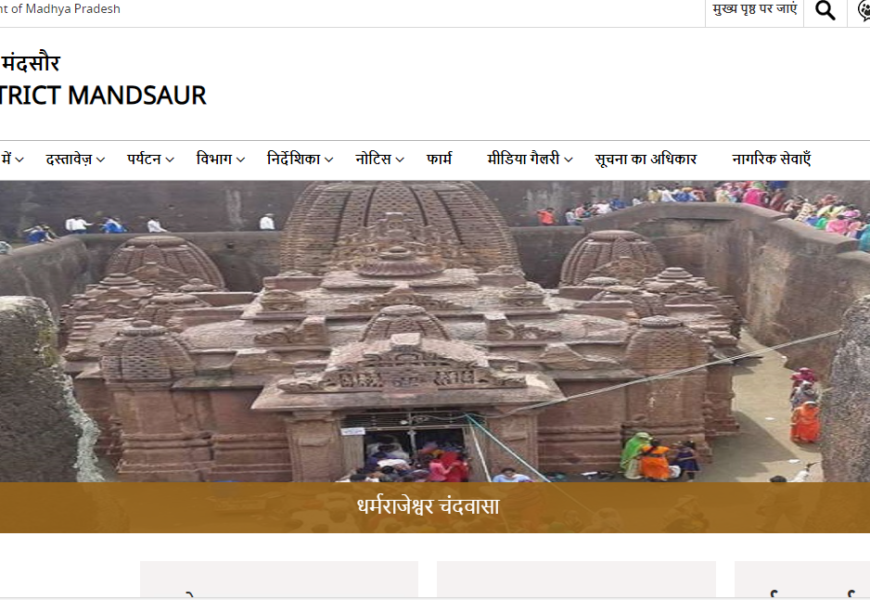Click the leftmost card below the banner
The width and height of the screenshot is (870, 600).
click(278, 580)
